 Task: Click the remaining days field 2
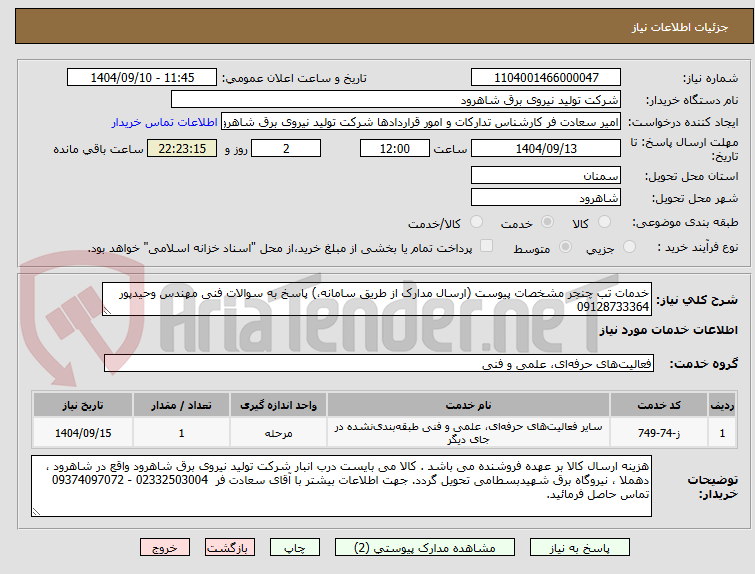coord(286,148)
